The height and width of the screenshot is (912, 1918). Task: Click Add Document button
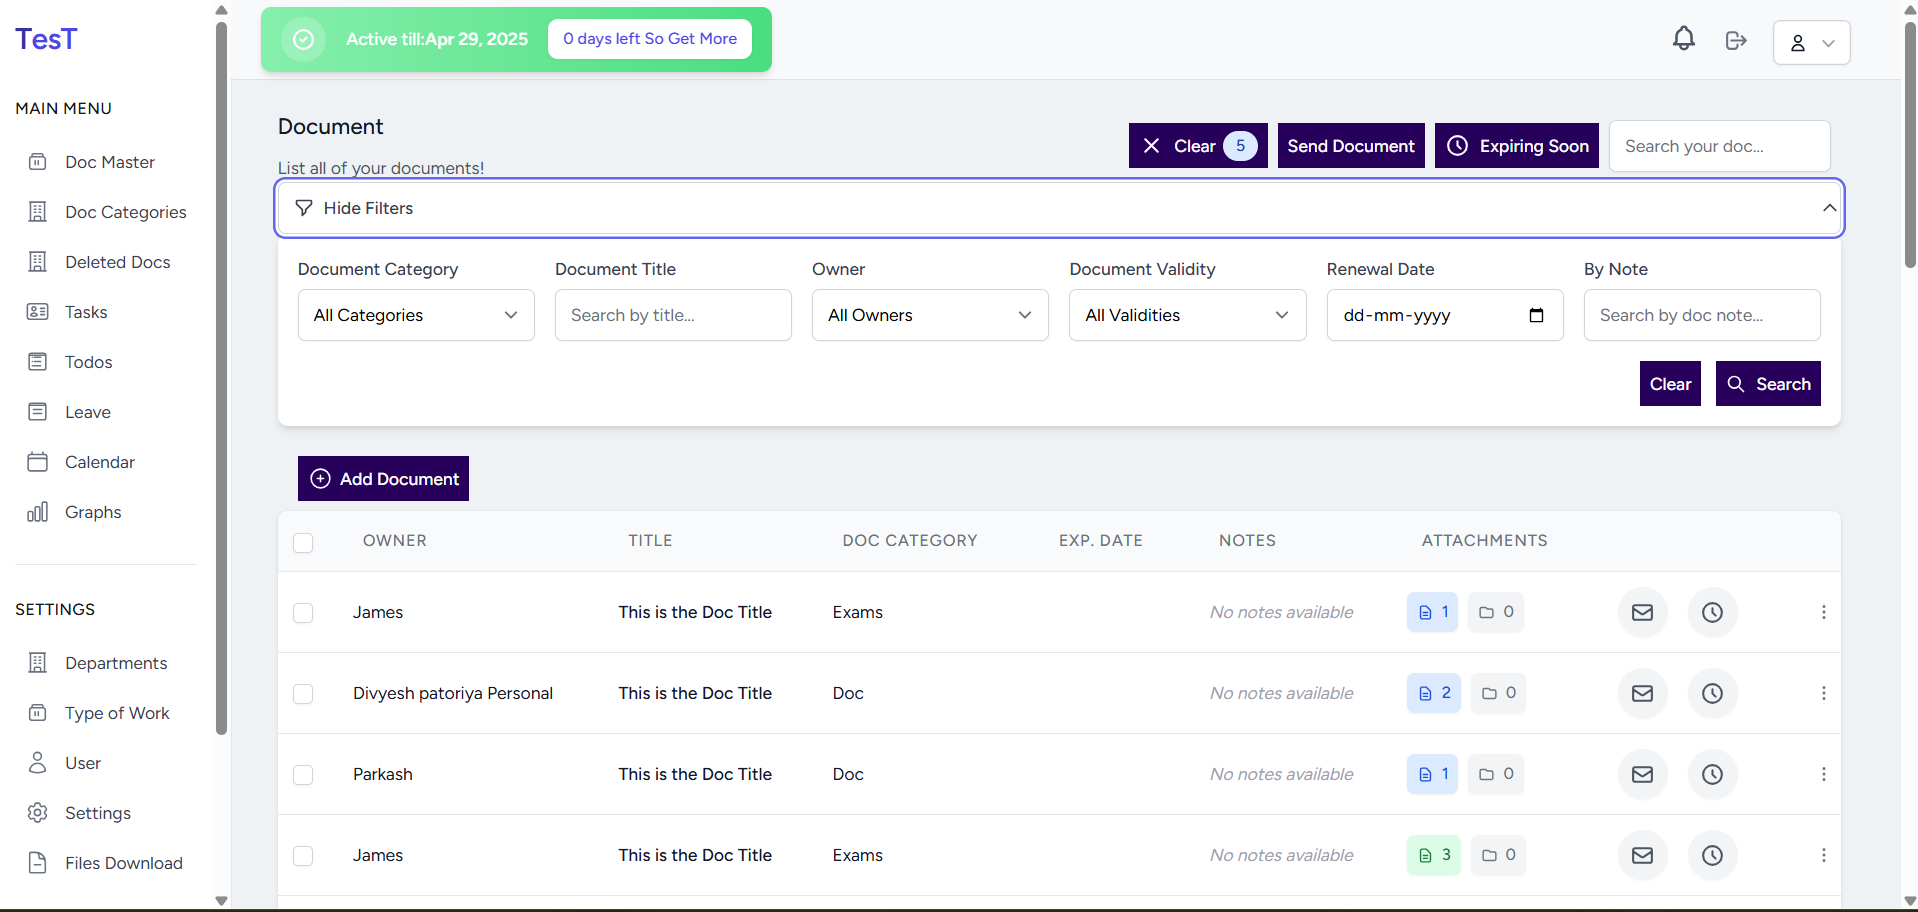[383, 479]
